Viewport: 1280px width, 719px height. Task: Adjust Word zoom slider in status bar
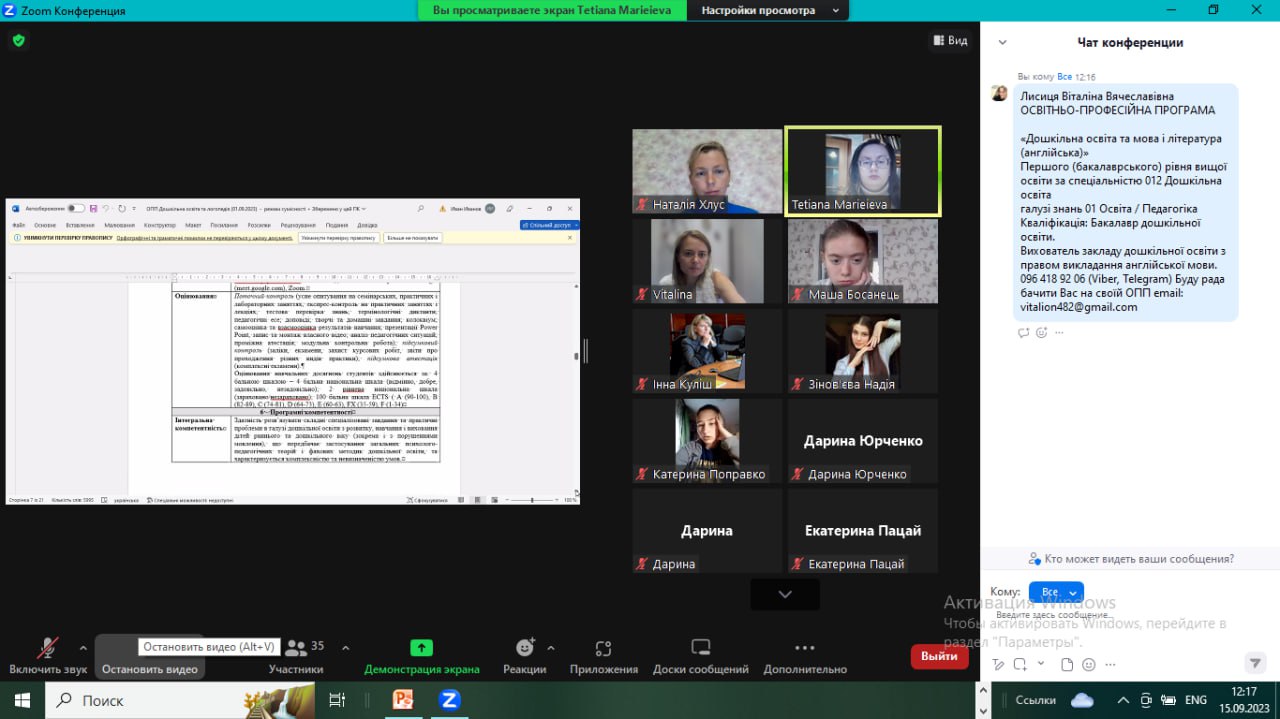pos(531,499)
